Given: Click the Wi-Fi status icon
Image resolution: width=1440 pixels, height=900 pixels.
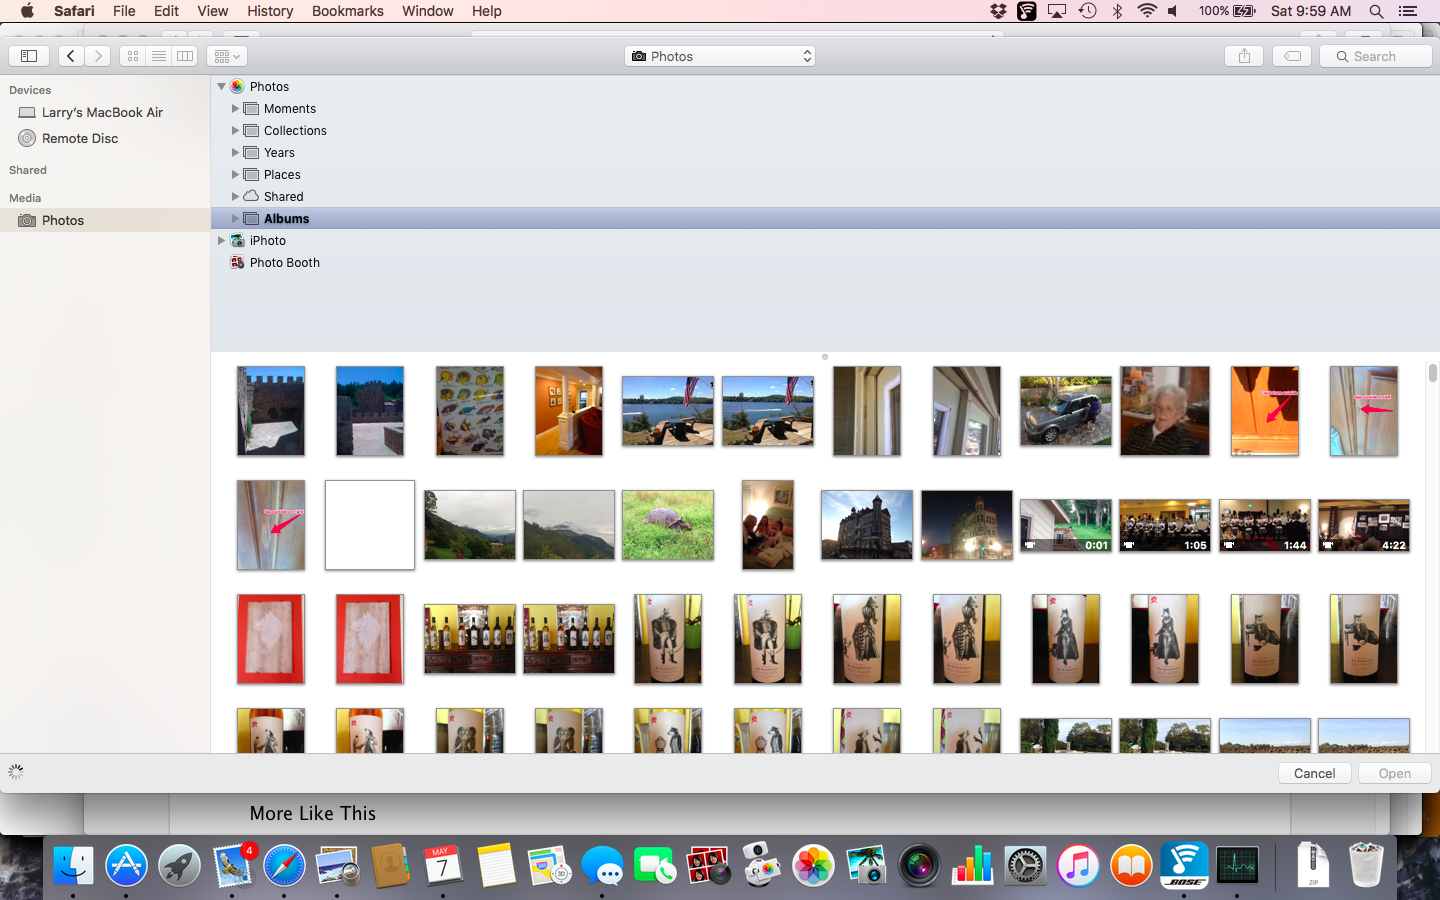Looking at the screenshot, I should pos(1147,11).
